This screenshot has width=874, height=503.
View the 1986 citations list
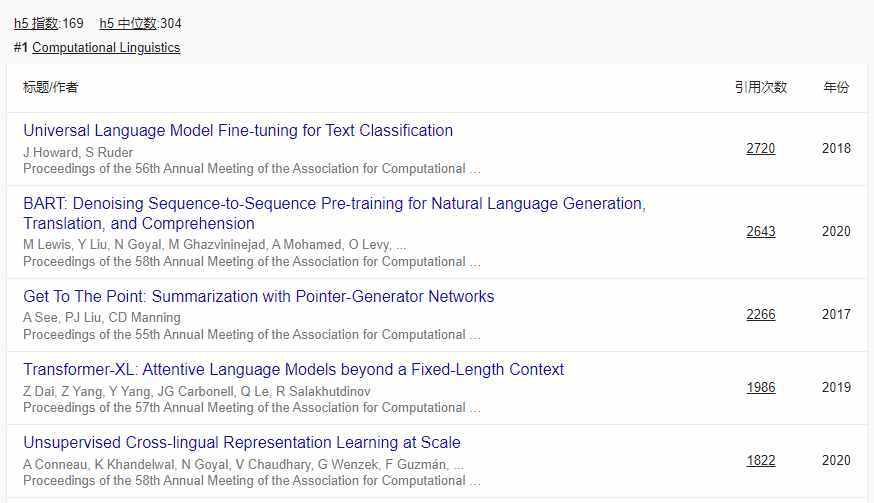pyautogui.click(x=760, y=387)
